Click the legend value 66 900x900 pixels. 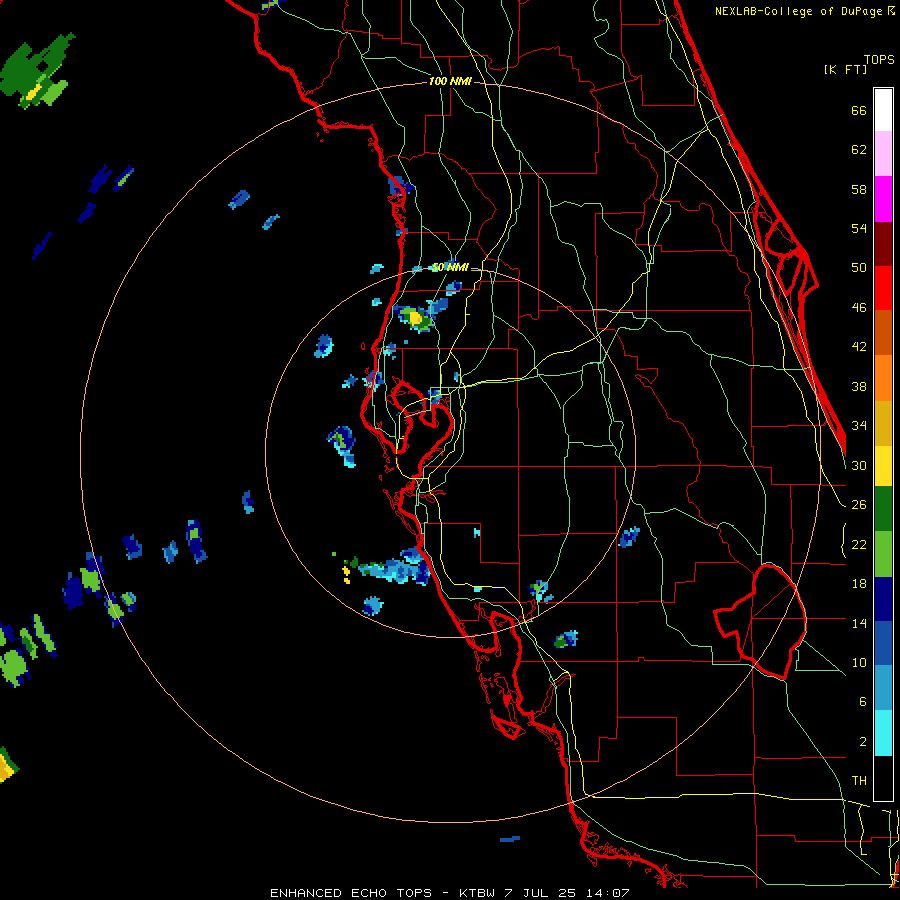[859, 111]
